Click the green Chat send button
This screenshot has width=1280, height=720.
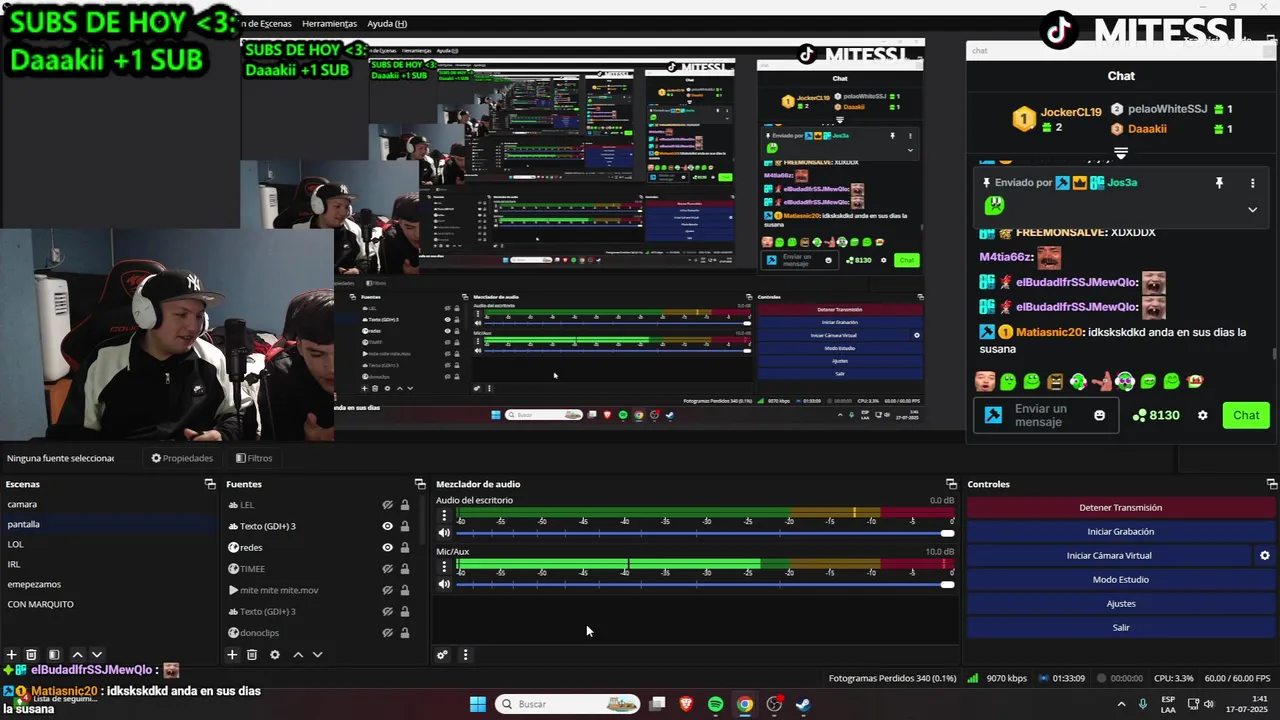[x=1246, y=415]
